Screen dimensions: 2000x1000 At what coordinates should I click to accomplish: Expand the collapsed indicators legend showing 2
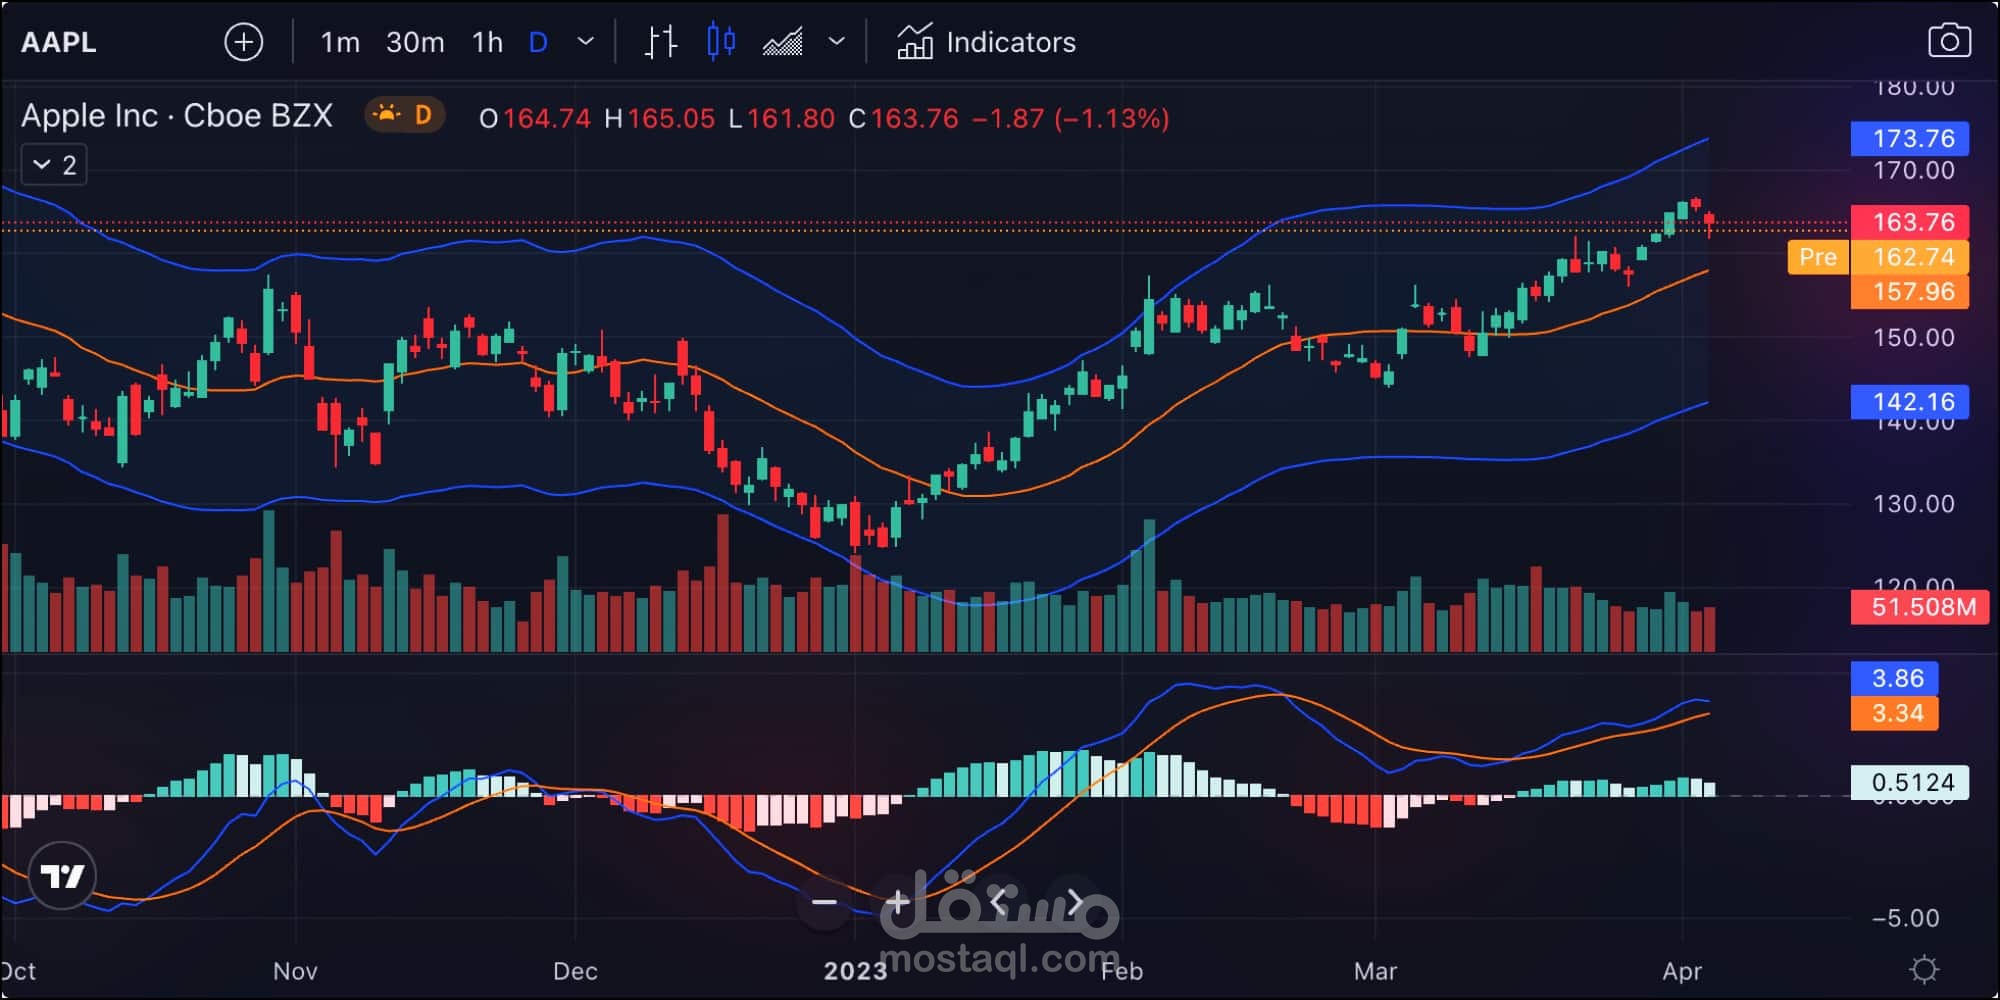54,165
